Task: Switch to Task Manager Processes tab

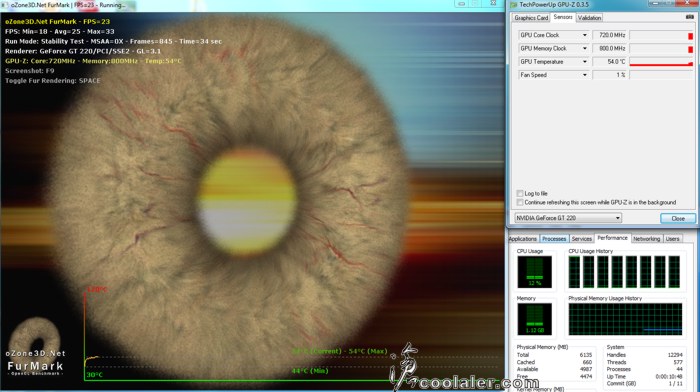Action: [x=554, y=239]
